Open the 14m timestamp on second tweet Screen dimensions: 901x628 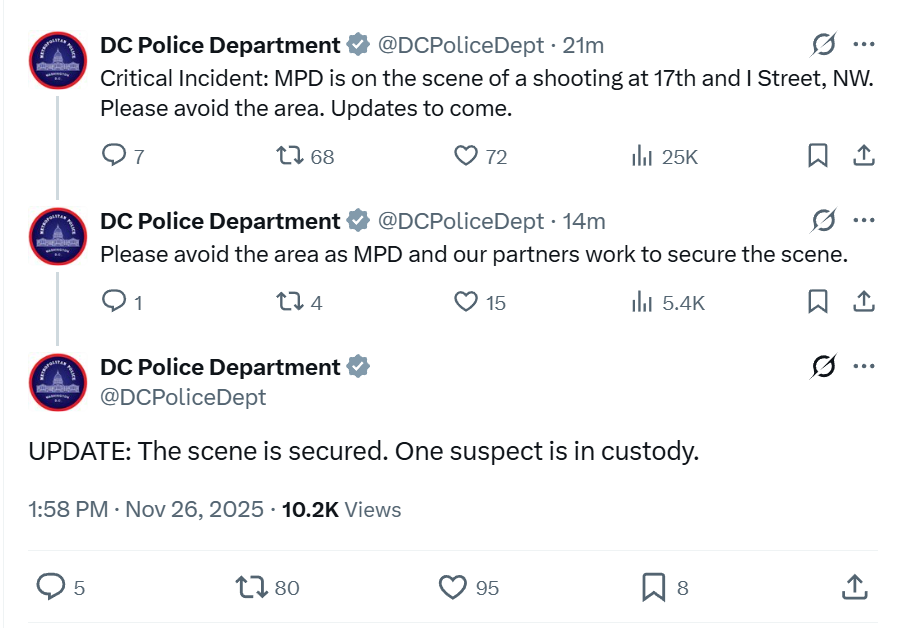pyautogui.click(x=584, y=221)
